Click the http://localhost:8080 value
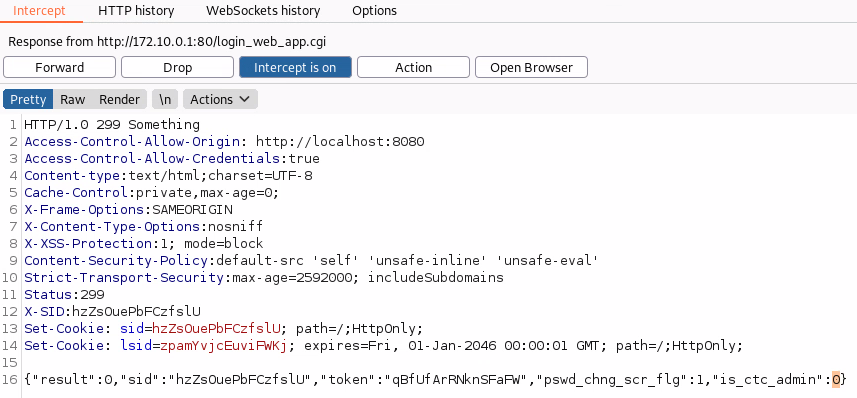The width and height of the screenshot is (857, 398). [x=340, y=142]
